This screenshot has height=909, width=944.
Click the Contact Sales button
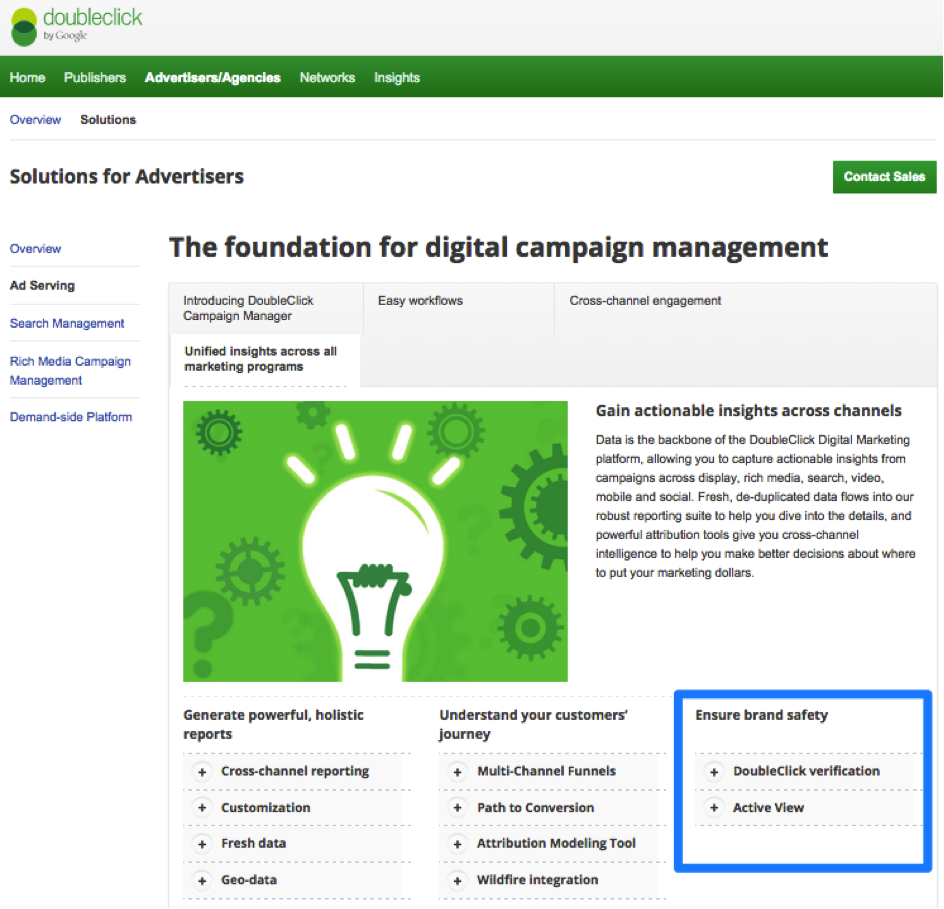click(x=884, y=177)
